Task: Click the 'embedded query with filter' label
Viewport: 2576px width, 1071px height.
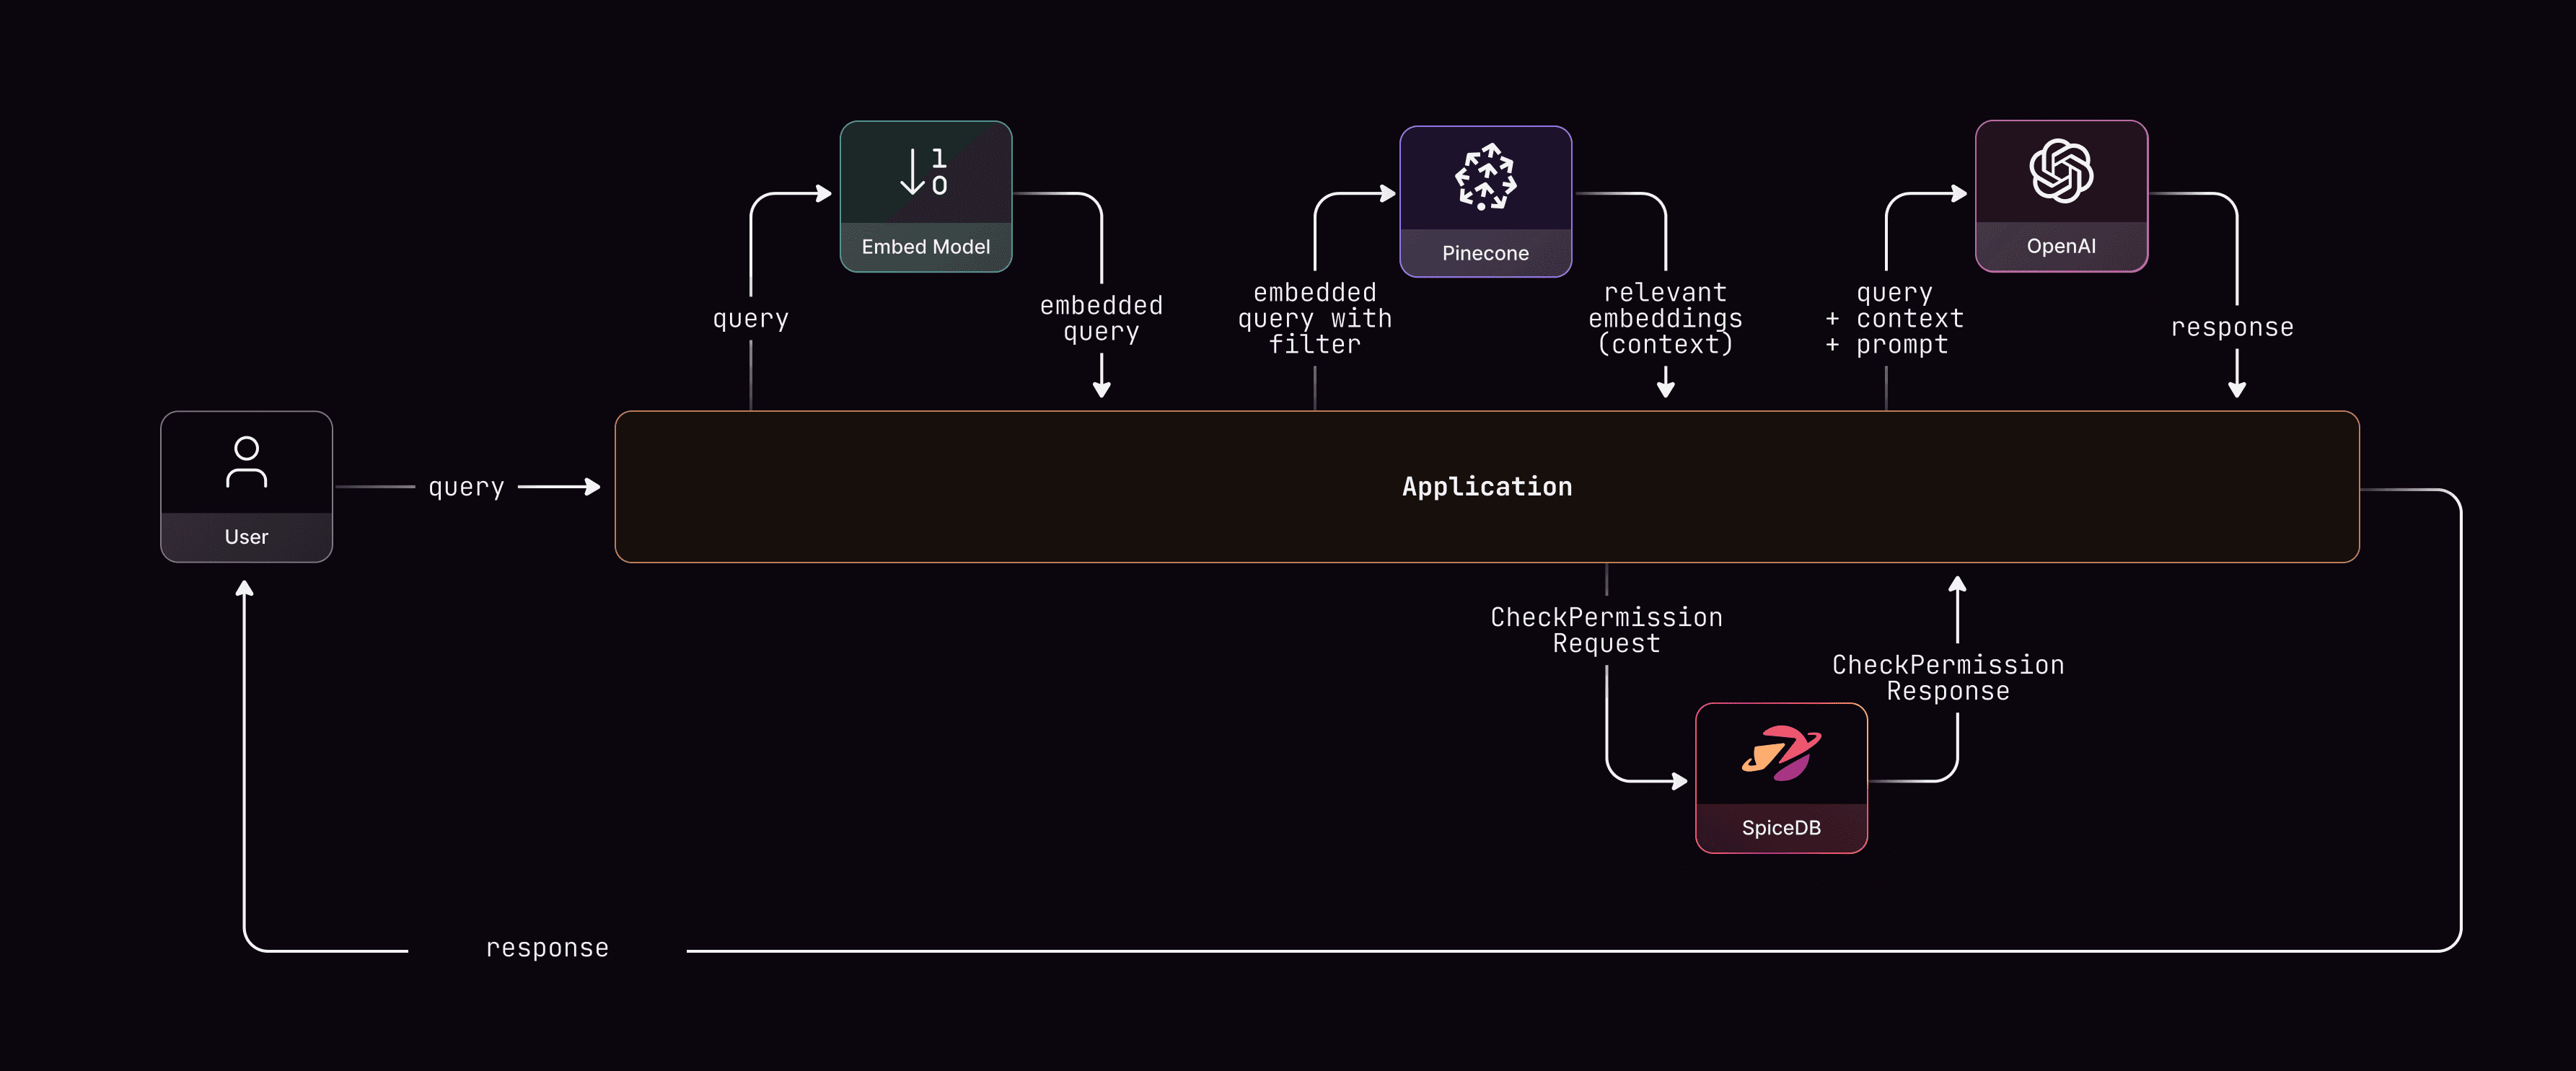Action: 1314,318
